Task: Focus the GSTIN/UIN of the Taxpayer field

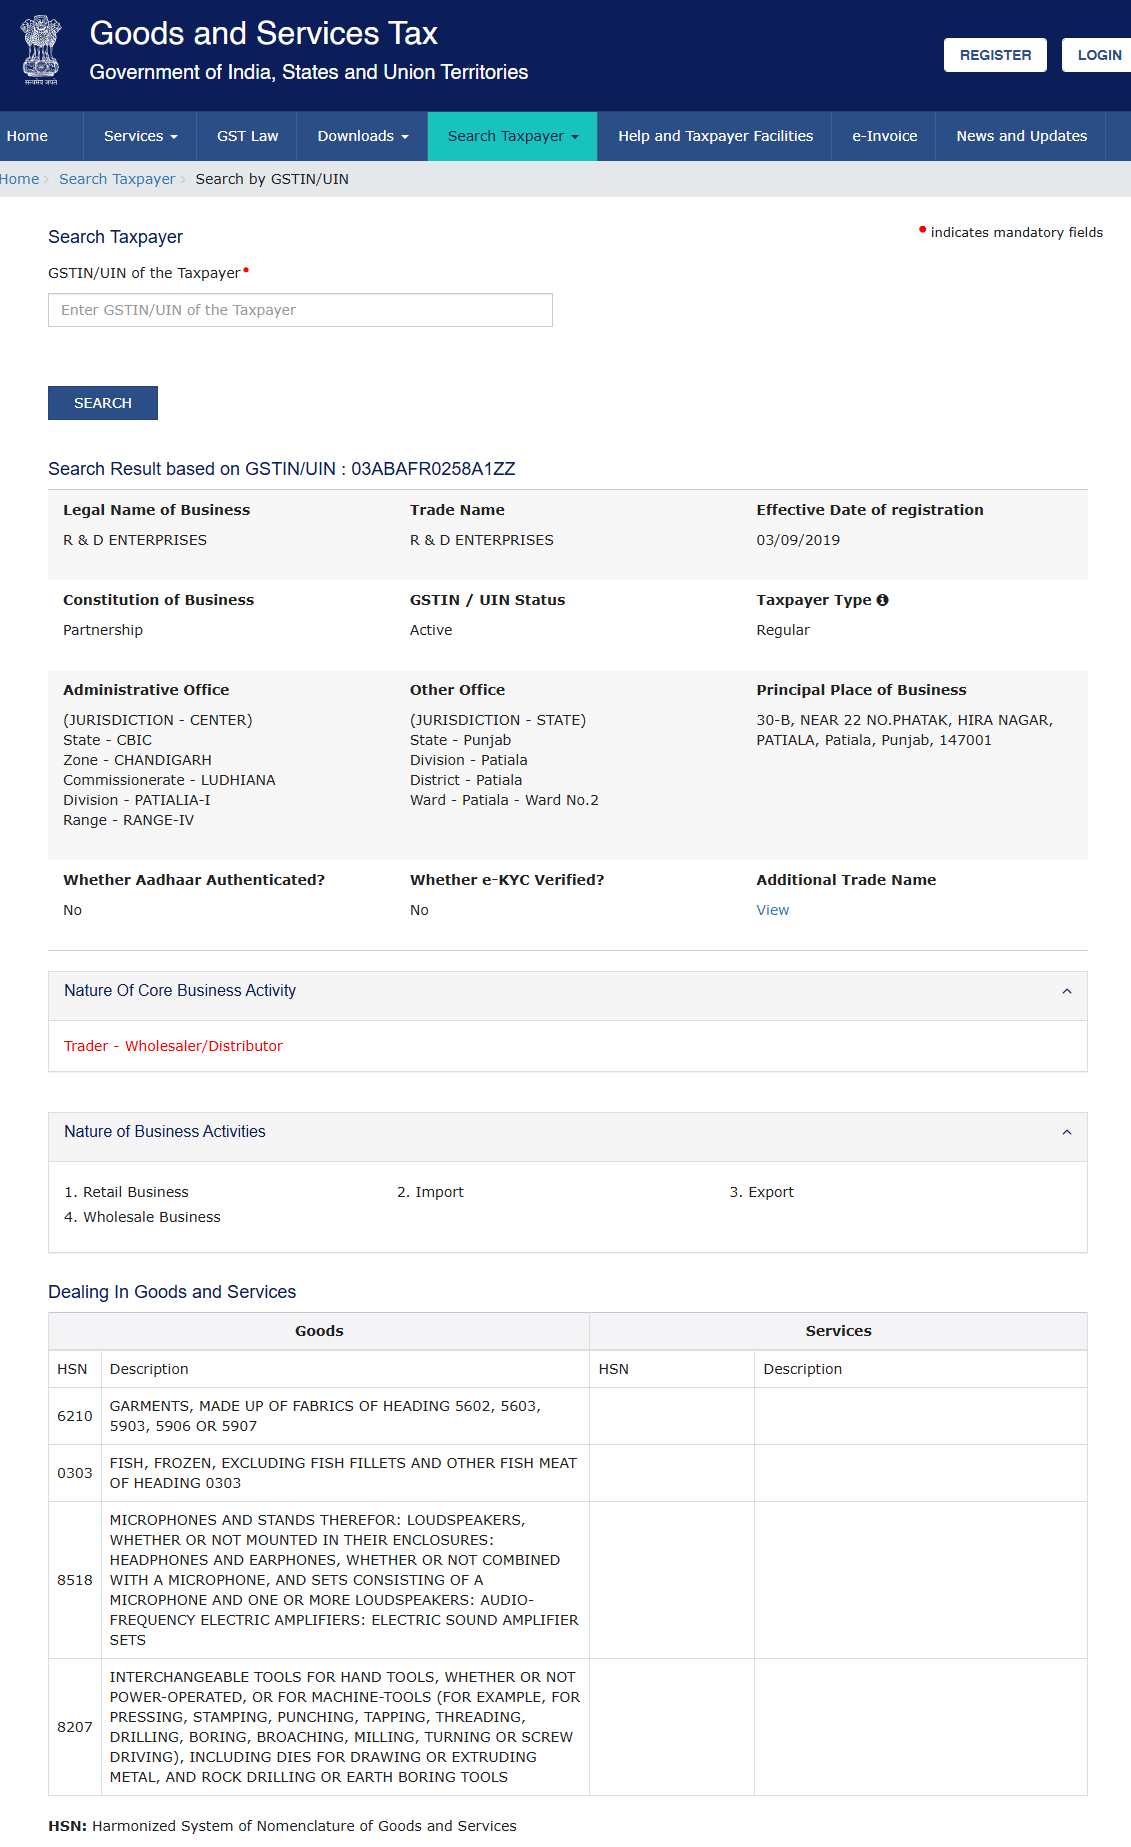Action: [300, 310]
